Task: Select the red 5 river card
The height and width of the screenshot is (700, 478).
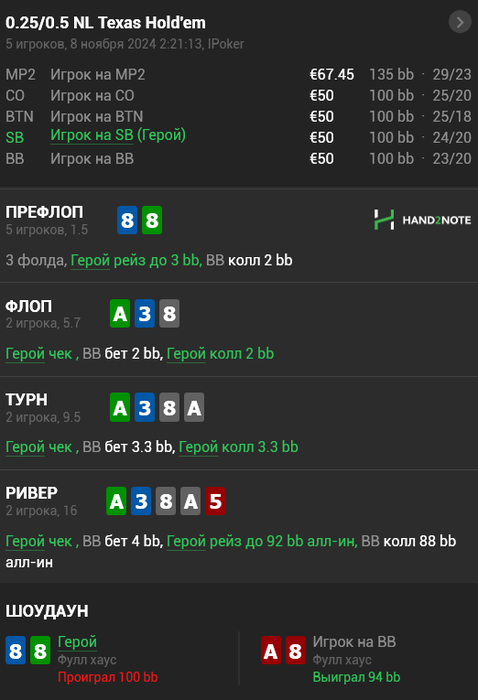Action: 215,501
